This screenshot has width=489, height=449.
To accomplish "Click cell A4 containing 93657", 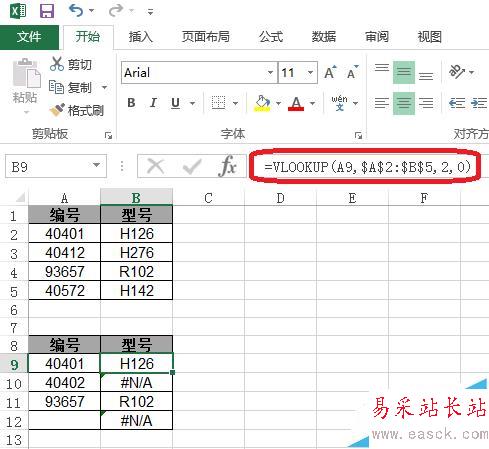I will tap(65, 272).
